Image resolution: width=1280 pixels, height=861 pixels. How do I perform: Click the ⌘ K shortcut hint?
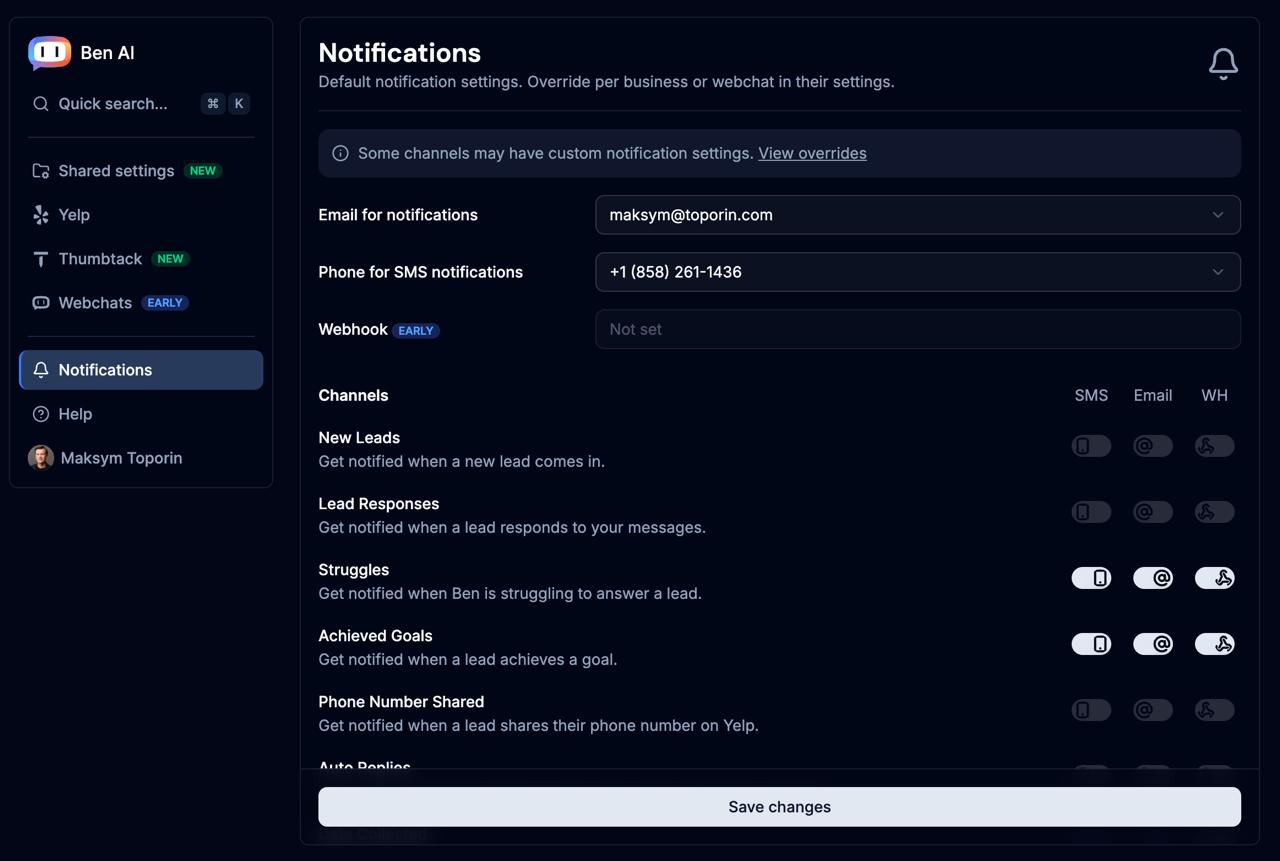point(226,104)
